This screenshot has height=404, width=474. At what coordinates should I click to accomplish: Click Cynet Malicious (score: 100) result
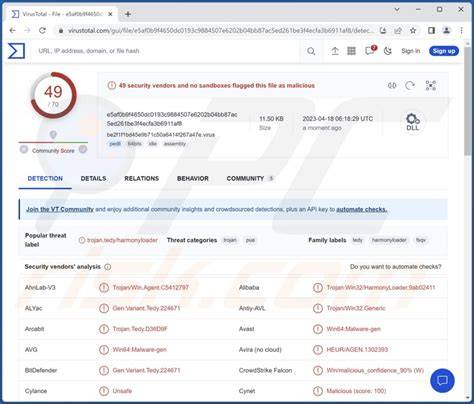point(356,391)
